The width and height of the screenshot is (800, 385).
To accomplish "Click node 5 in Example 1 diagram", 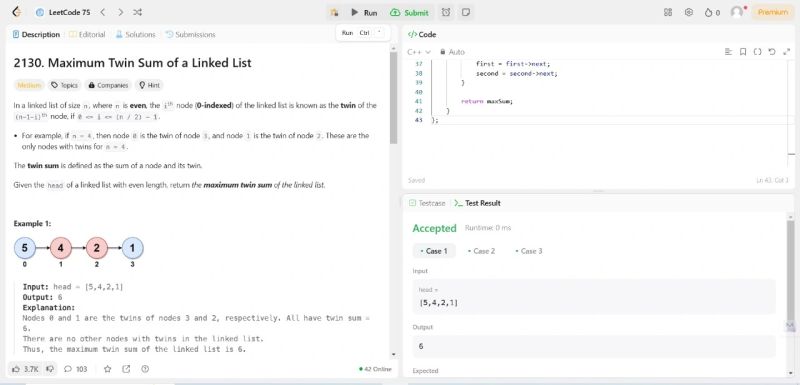I will [24, 248].
